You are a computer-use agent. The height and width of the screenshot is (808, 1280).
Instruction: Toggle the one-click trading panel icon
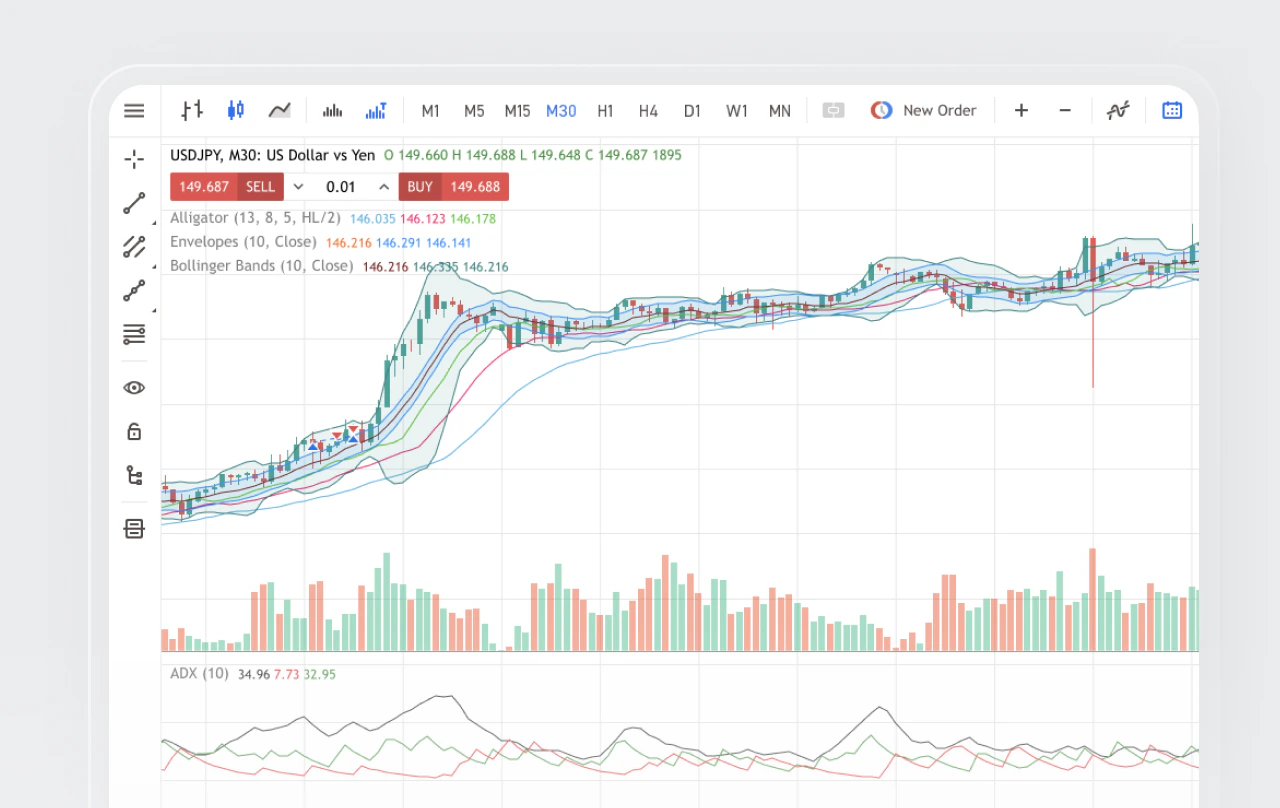coord(833,111)
